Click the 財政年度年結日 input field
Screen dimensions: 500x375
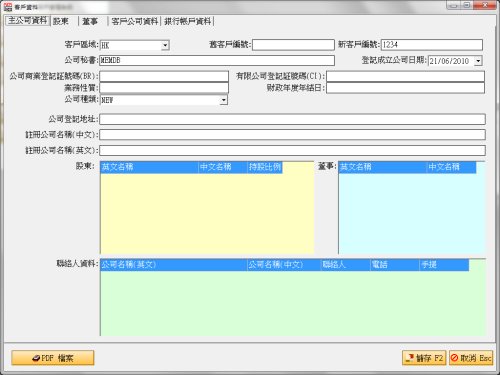[405, 88]
